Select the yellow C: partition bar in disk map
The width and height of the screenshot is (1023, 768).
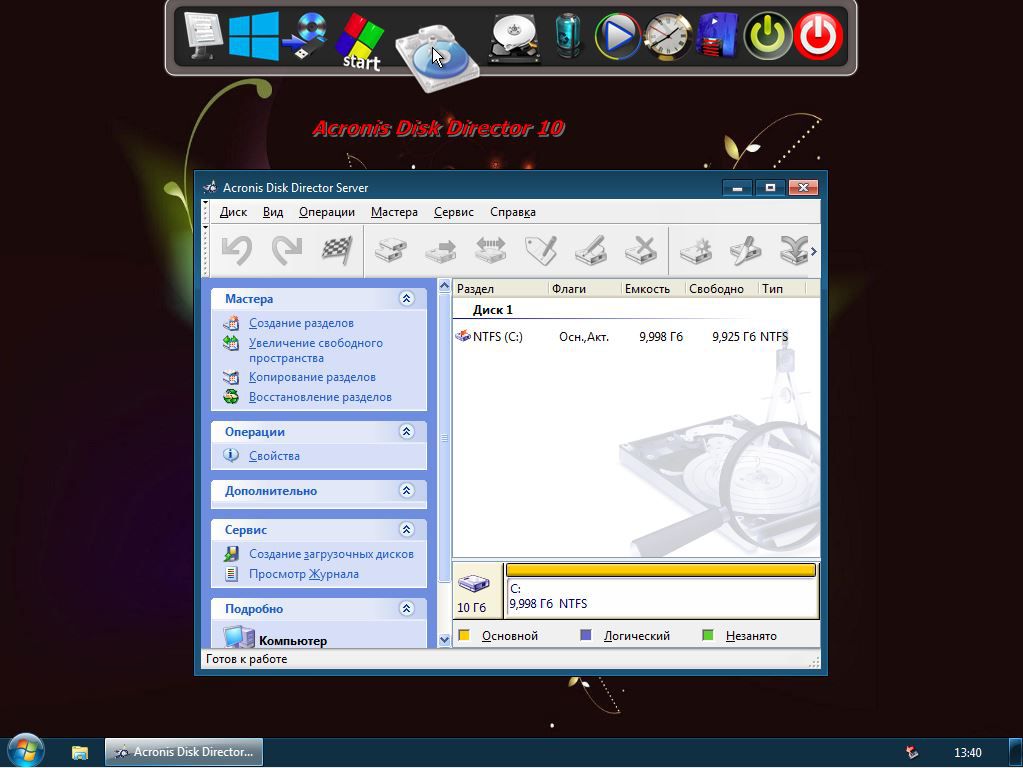pos(661,571)
